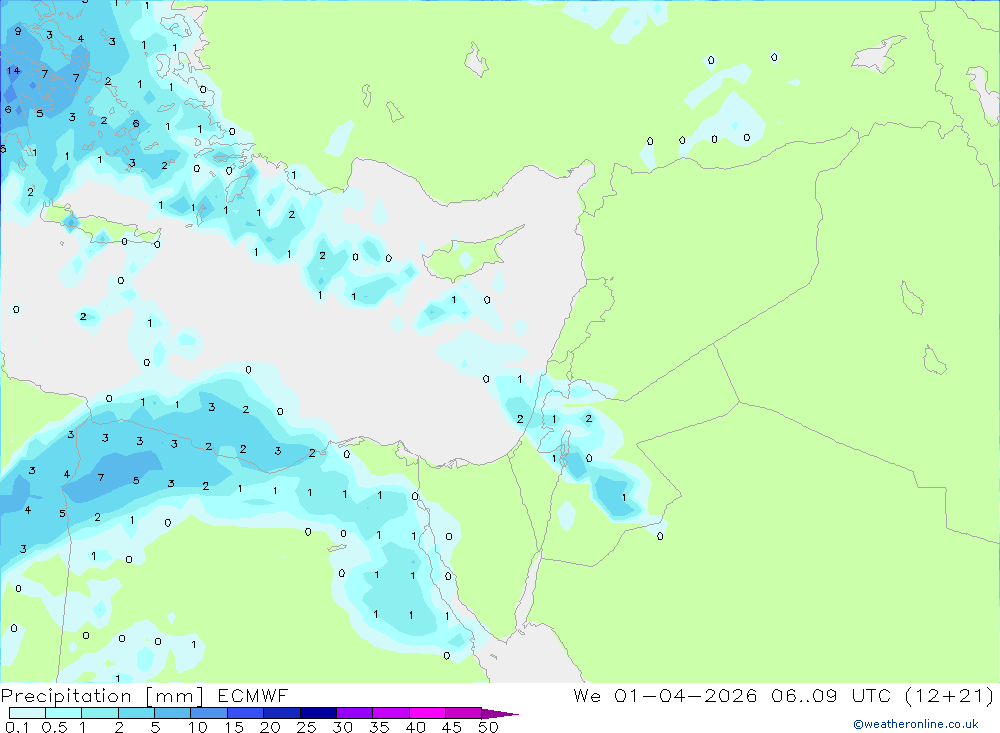Screen dimensions: 1000x733
Task: Click the '20' legend scale label
Action: click(x=270, y=727)
